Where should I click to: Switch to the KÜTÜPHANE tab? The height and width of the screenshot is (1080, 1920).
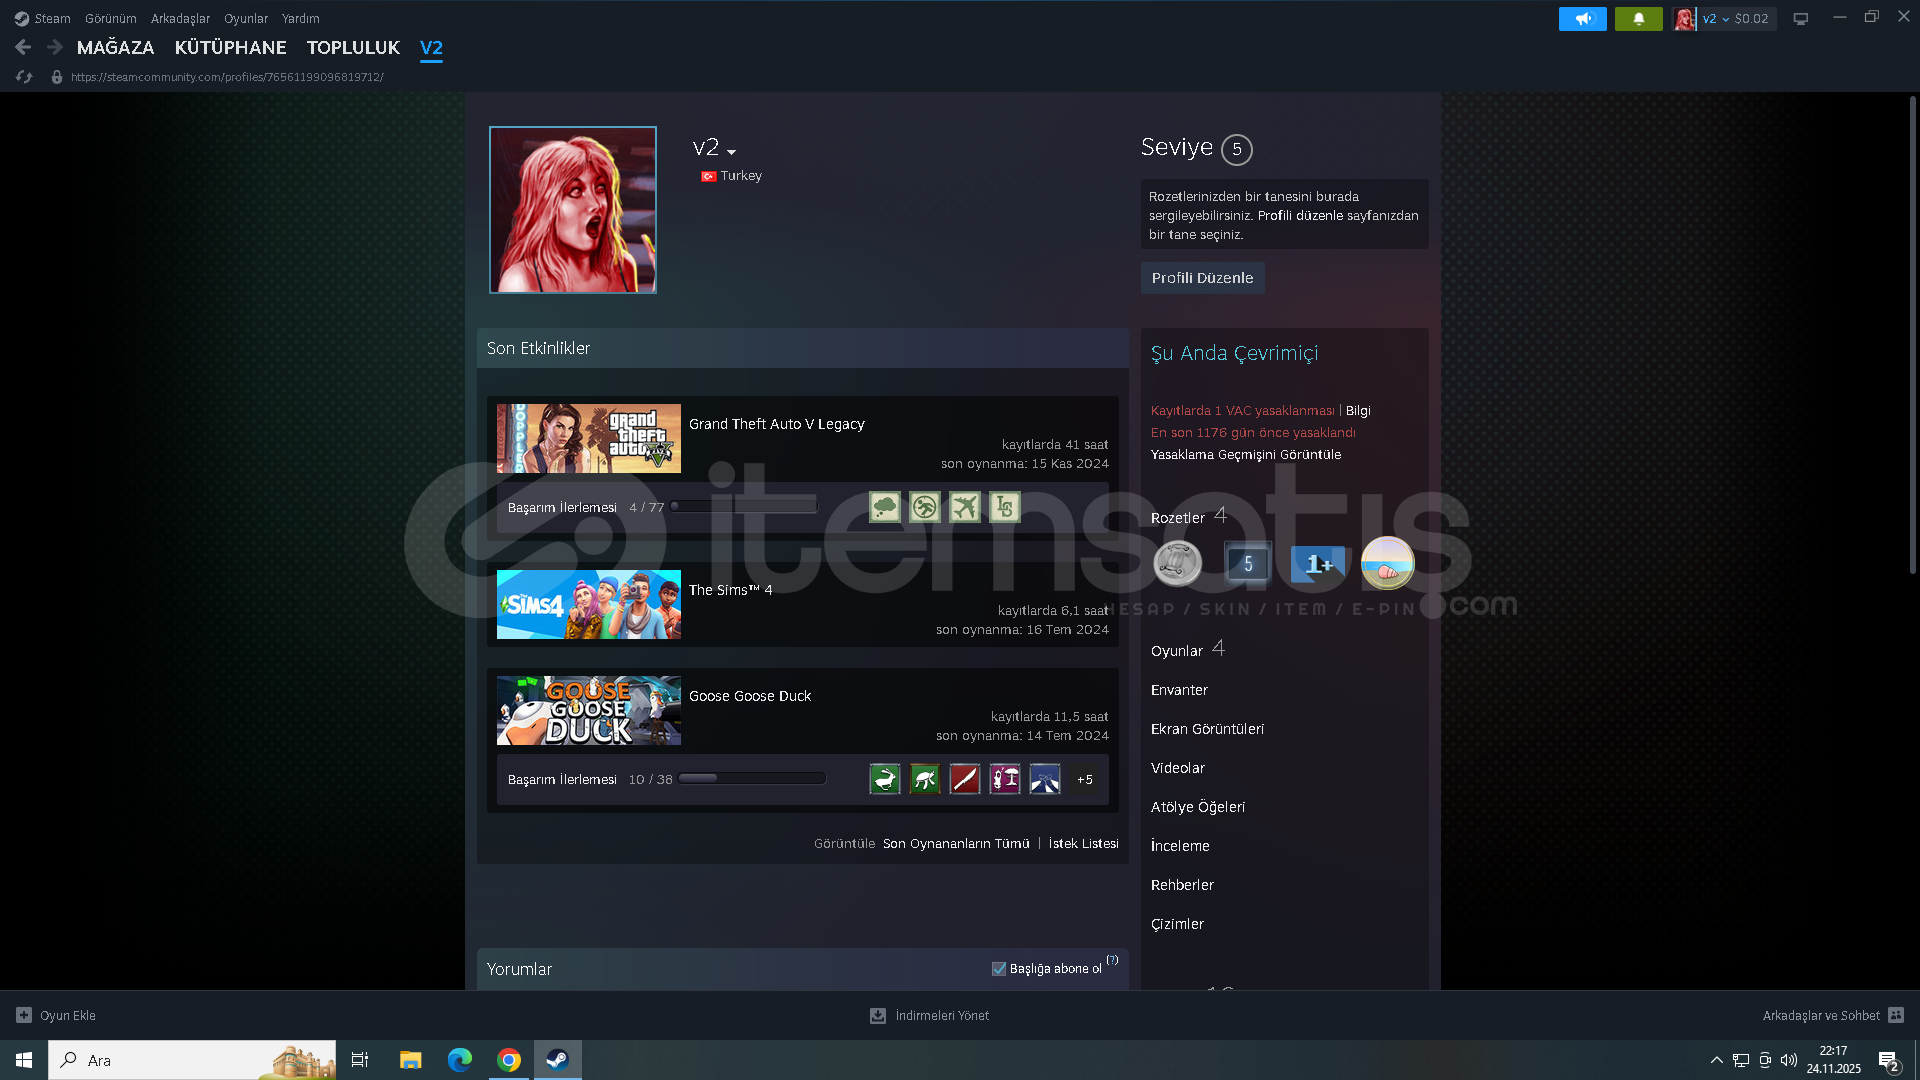point(230,47)
